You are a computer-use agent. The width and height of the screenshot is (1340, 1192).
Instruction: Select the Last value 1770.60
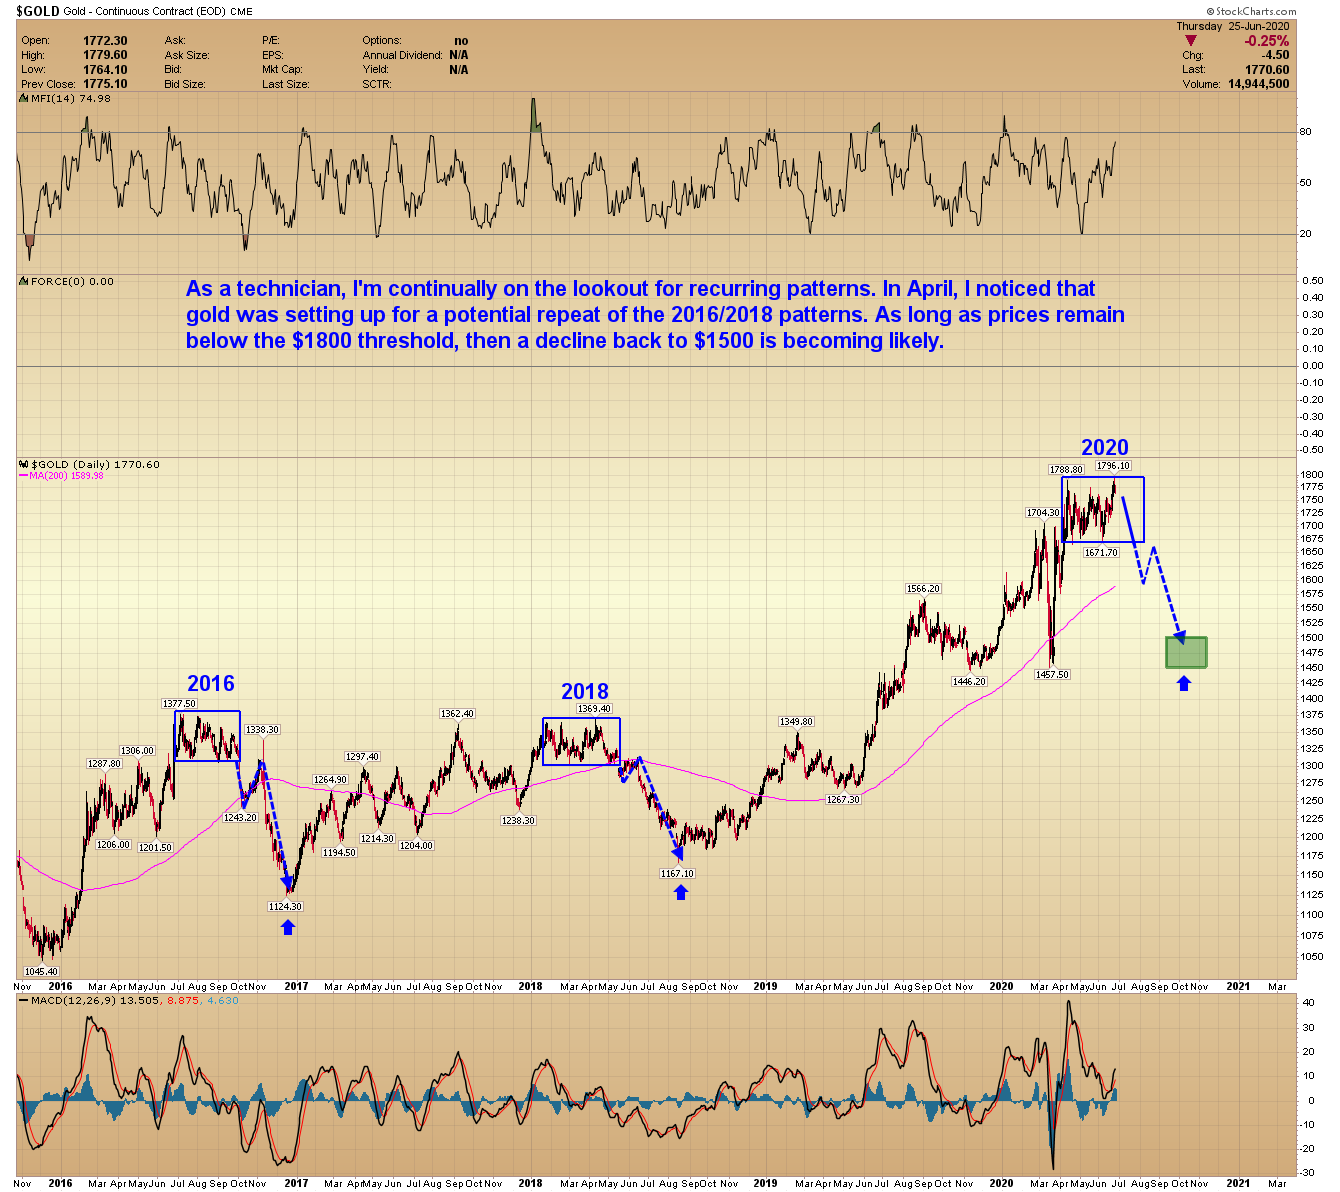coord(1267,70)
